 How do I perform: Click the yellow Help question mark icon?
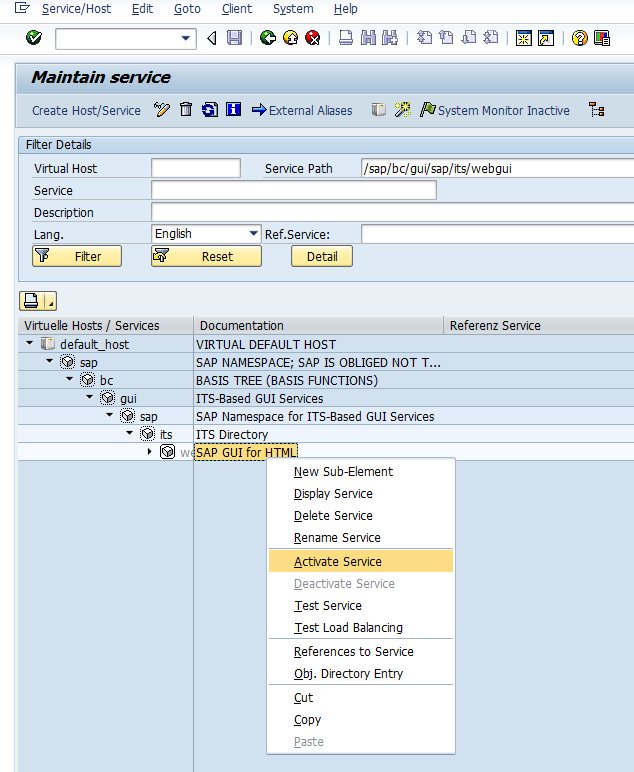click(580, 38)
